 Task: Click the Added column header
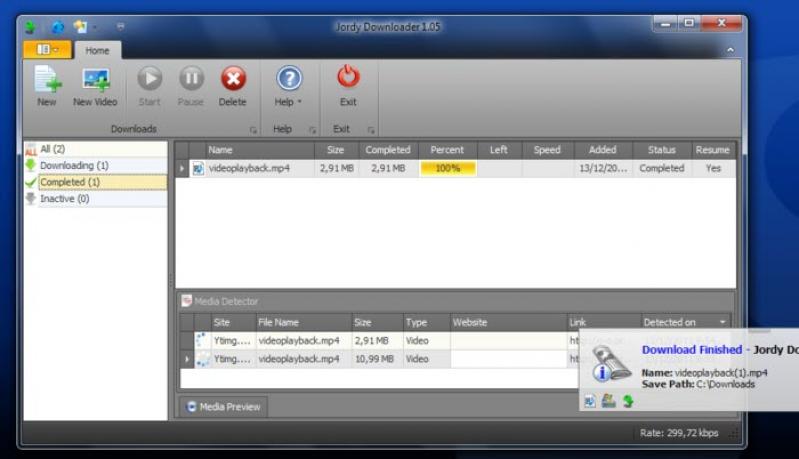[x=603, y=150]
